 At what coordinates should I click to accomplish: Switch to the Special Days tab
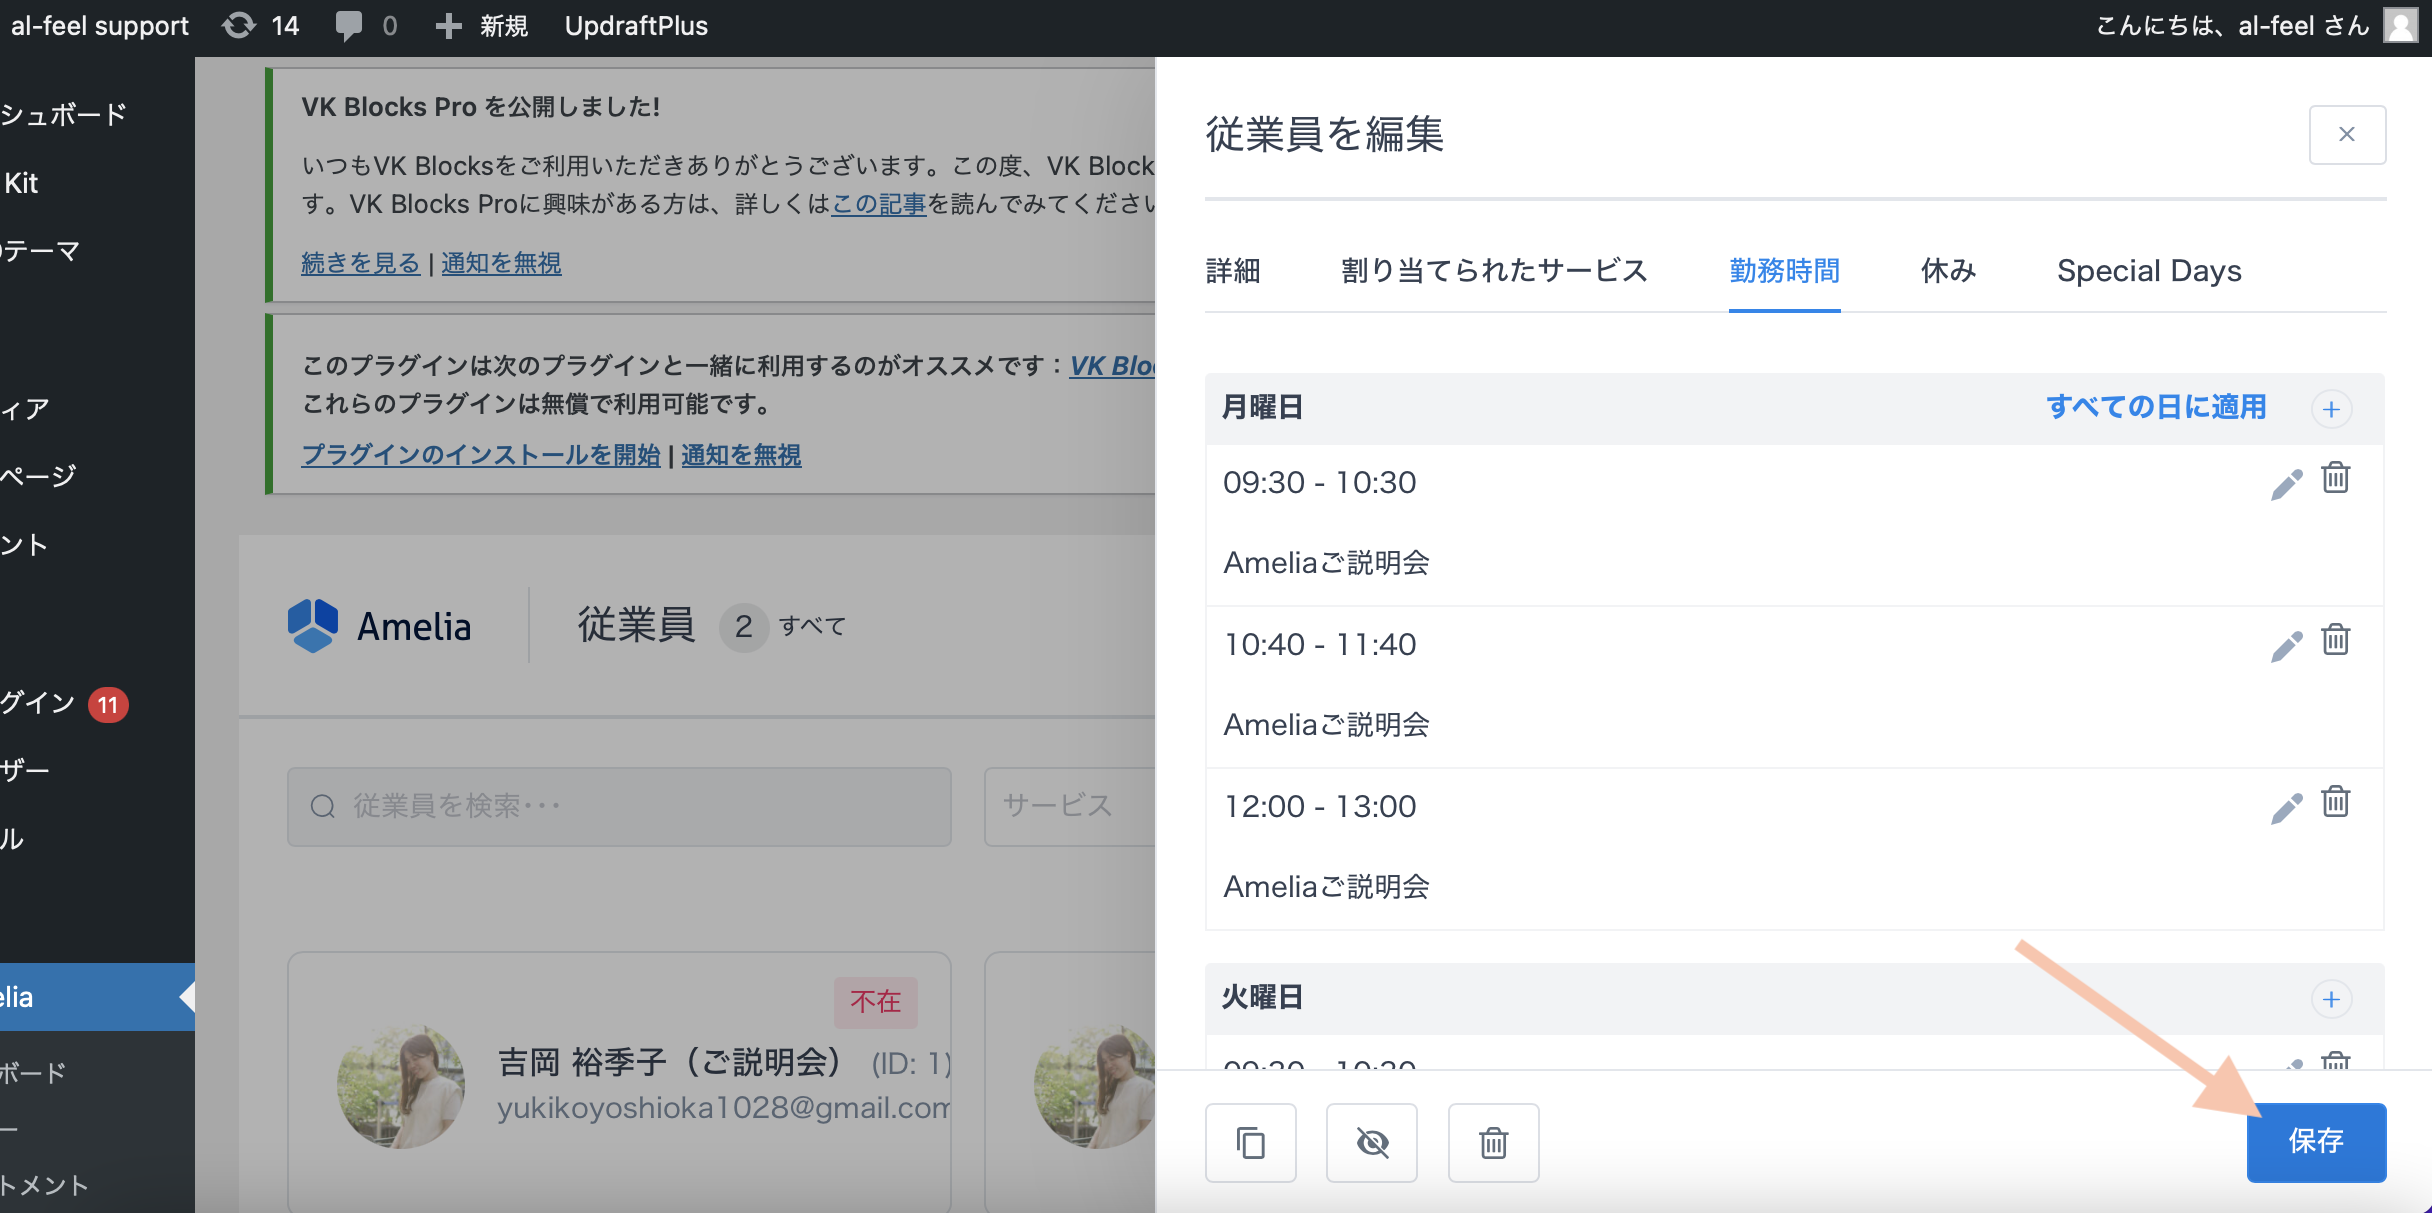2149,271
